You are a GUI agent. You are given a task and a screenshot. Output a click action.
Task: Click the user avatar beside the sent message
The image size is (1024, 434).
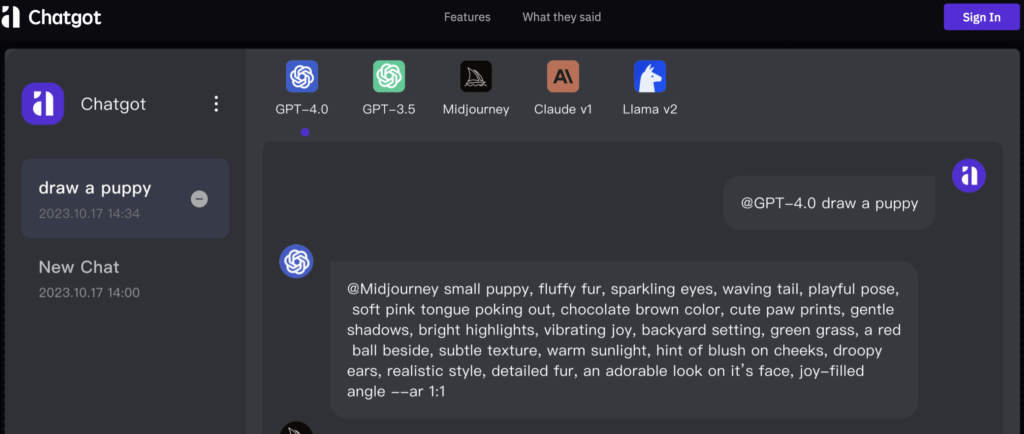pyautogui.click(x=968, y=176)
